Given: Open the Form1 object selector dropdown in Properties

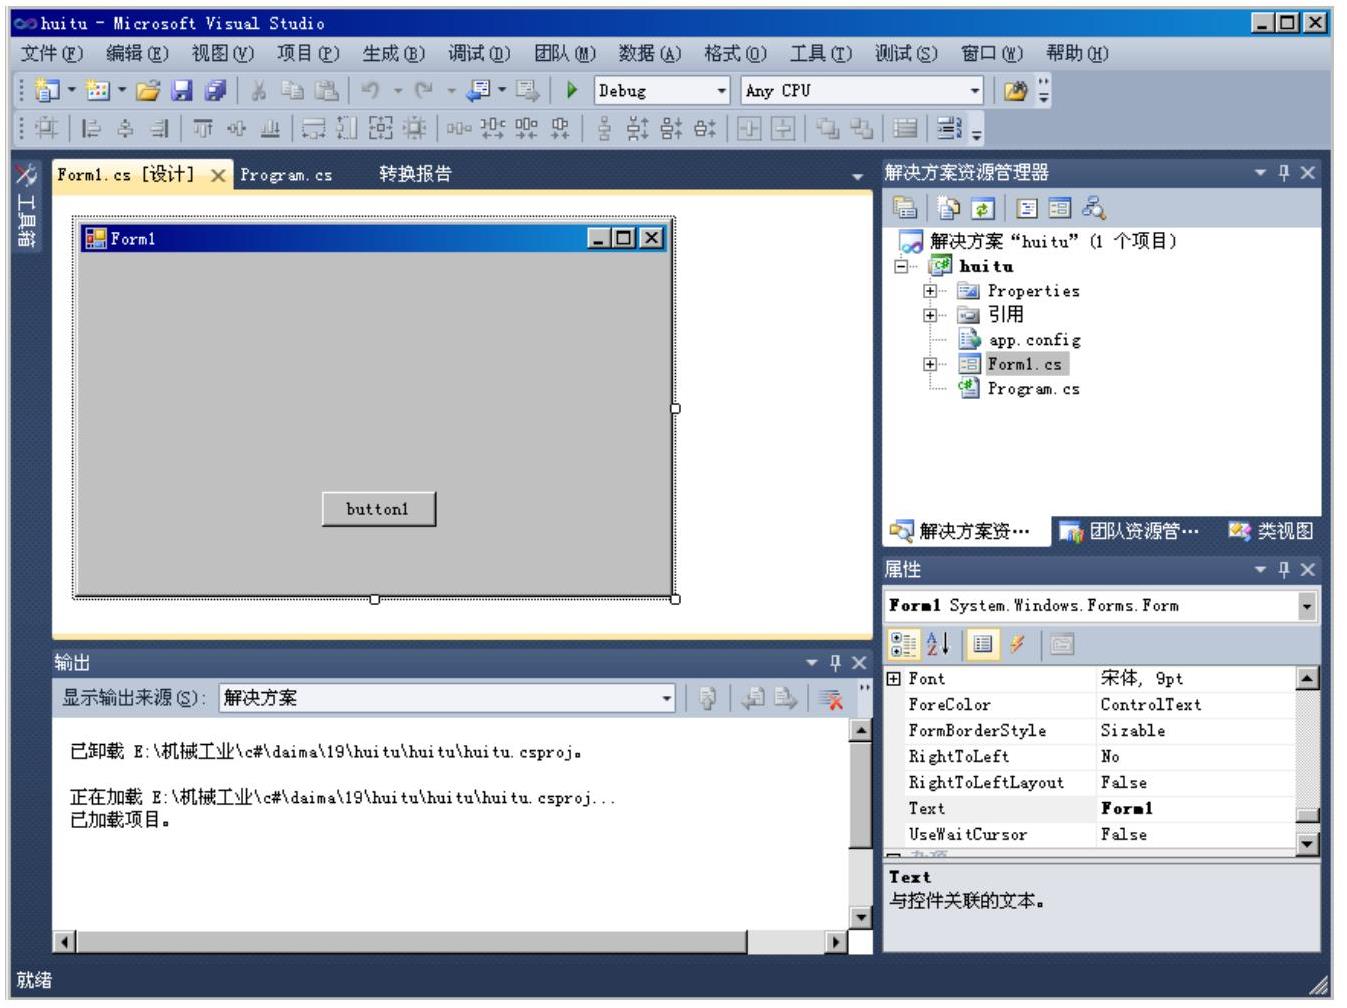Looking at the screenshot, I should [x=1306, y=606].
